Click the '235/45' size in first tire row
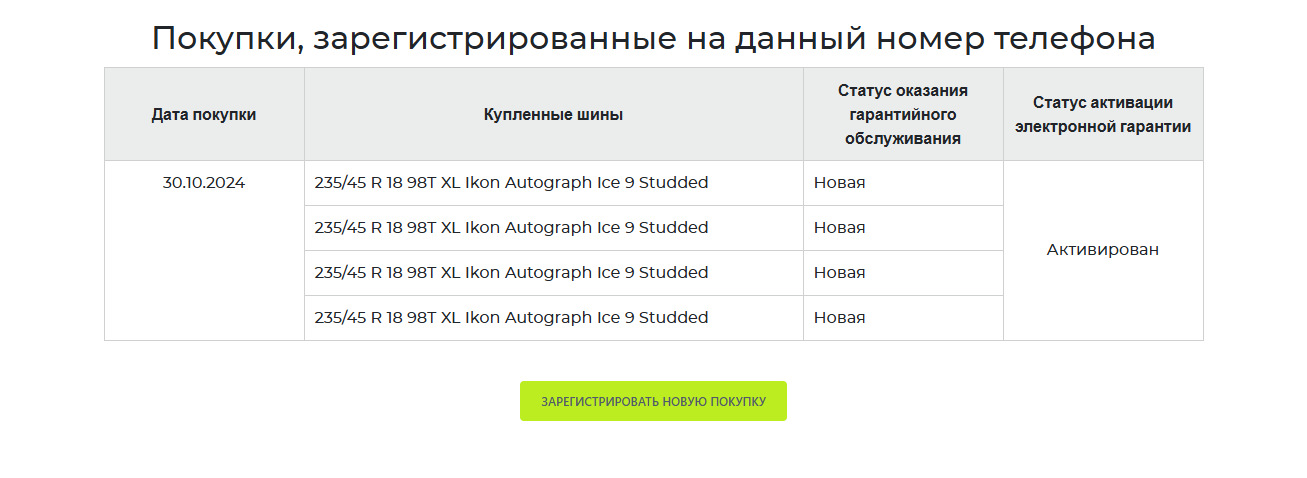The image size is (1307, 478). coord(339,183)
